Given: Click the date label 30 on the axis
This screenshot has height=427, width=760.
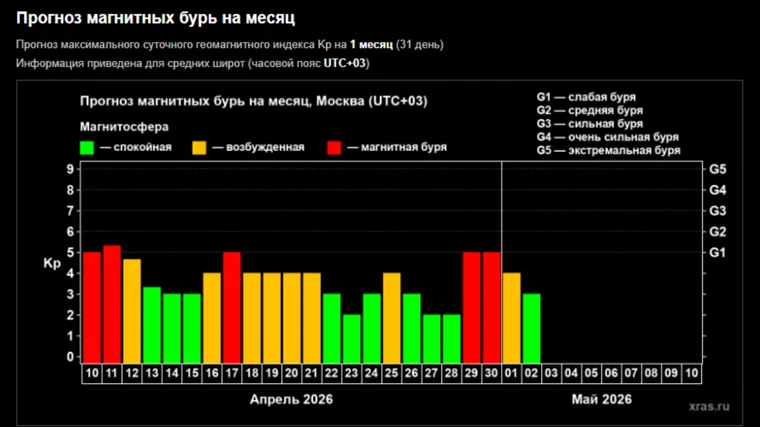Looking at the screenshot, I should (492, 373).
